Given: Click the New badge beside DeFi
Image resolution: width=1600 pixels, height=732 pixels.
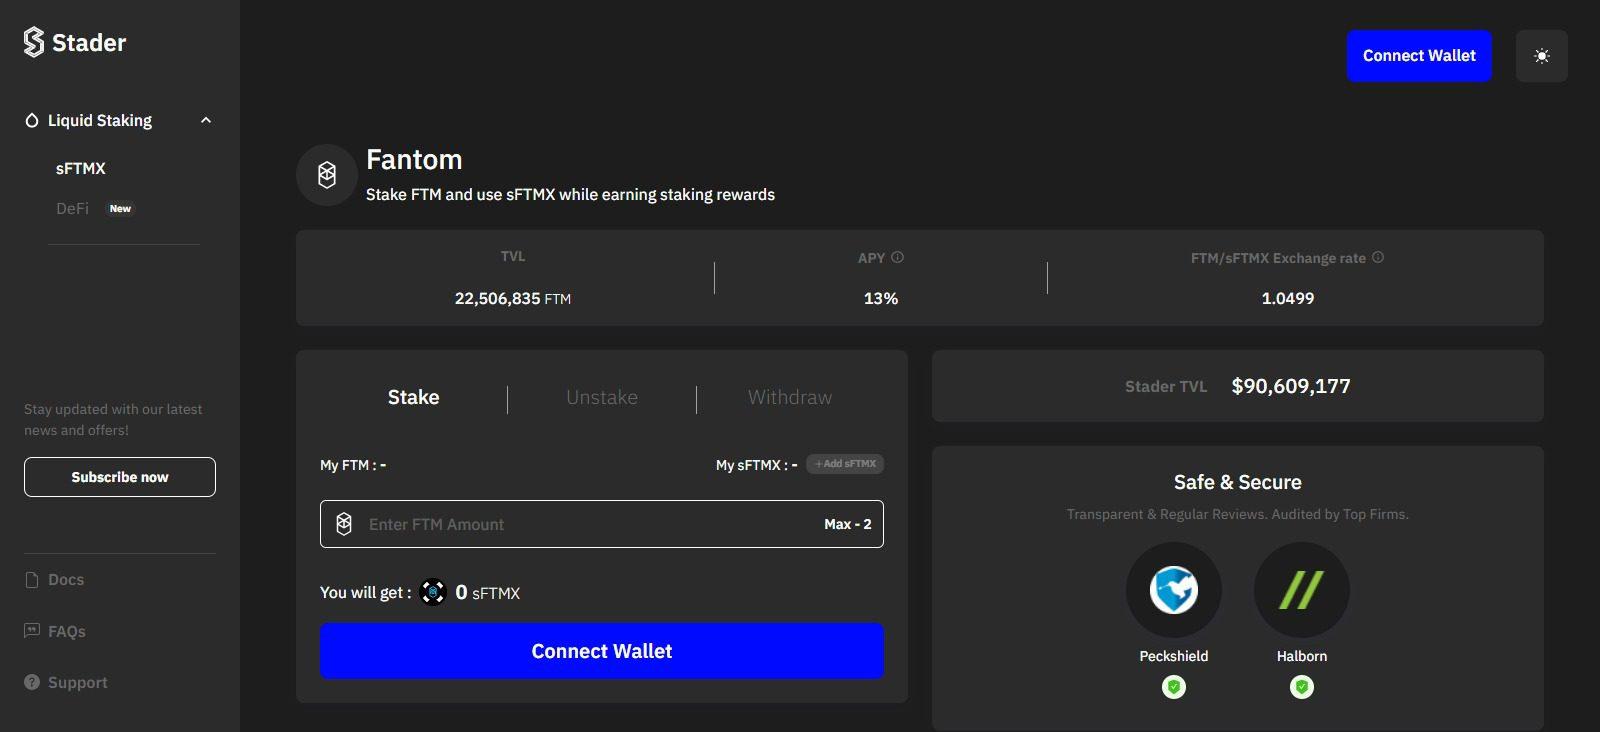Looking at the screenshot, I should (120, 209).
